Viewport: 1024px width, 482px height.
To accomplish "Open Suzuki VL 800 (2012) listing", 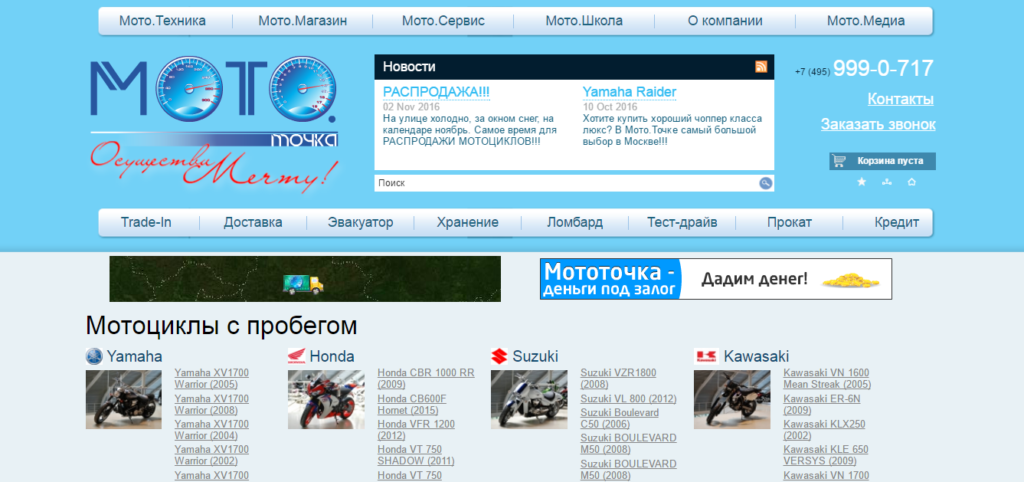I will (x=628, y=398).
